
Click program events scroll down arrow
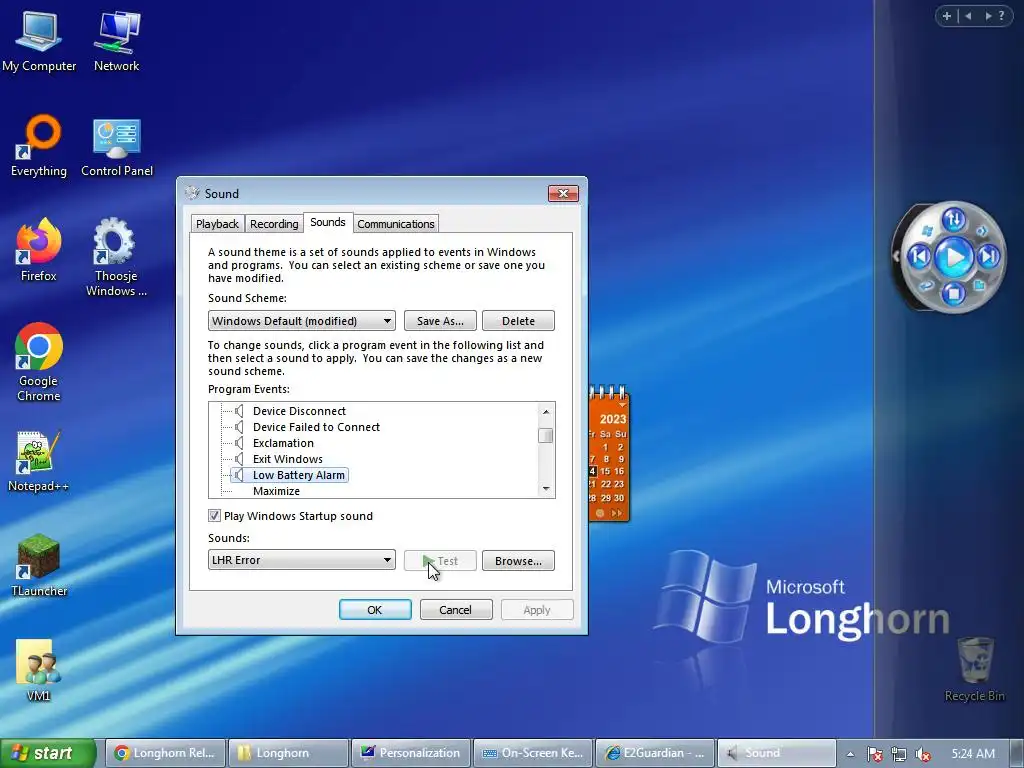point(546,488)
